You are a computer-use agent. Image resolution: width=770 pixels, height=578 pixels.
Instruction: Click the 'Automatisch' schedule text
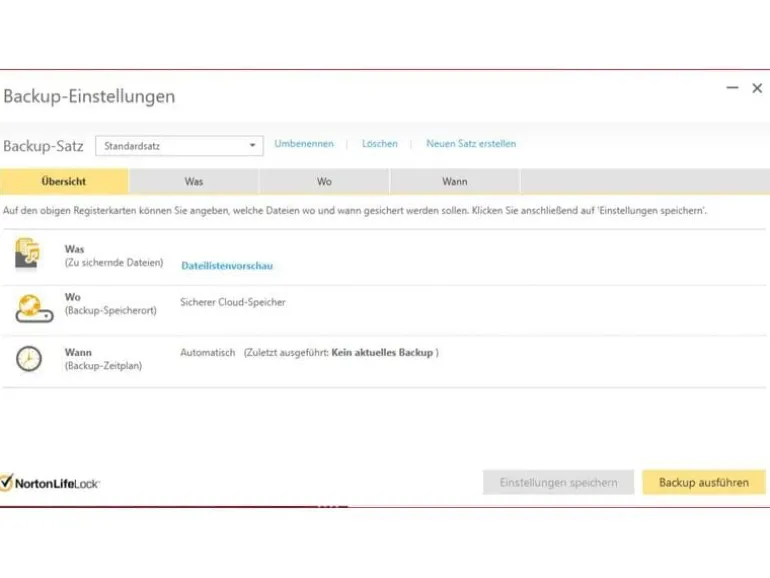pyautogui.click(x=208, y=353)
